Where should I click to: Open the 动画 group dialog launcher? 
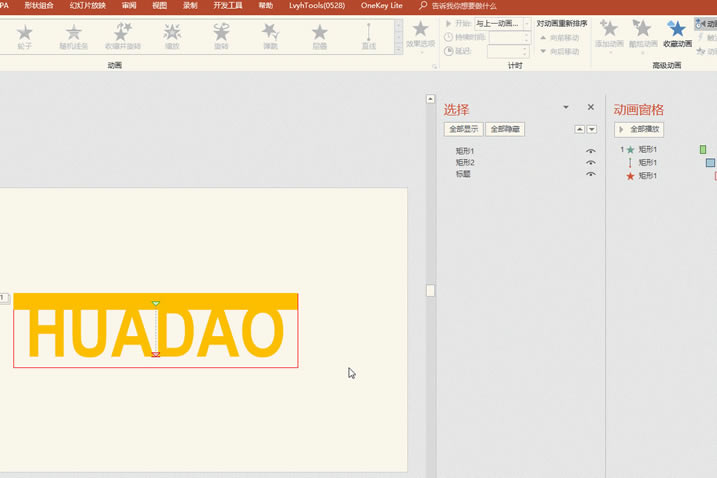[x=434, y=67]
